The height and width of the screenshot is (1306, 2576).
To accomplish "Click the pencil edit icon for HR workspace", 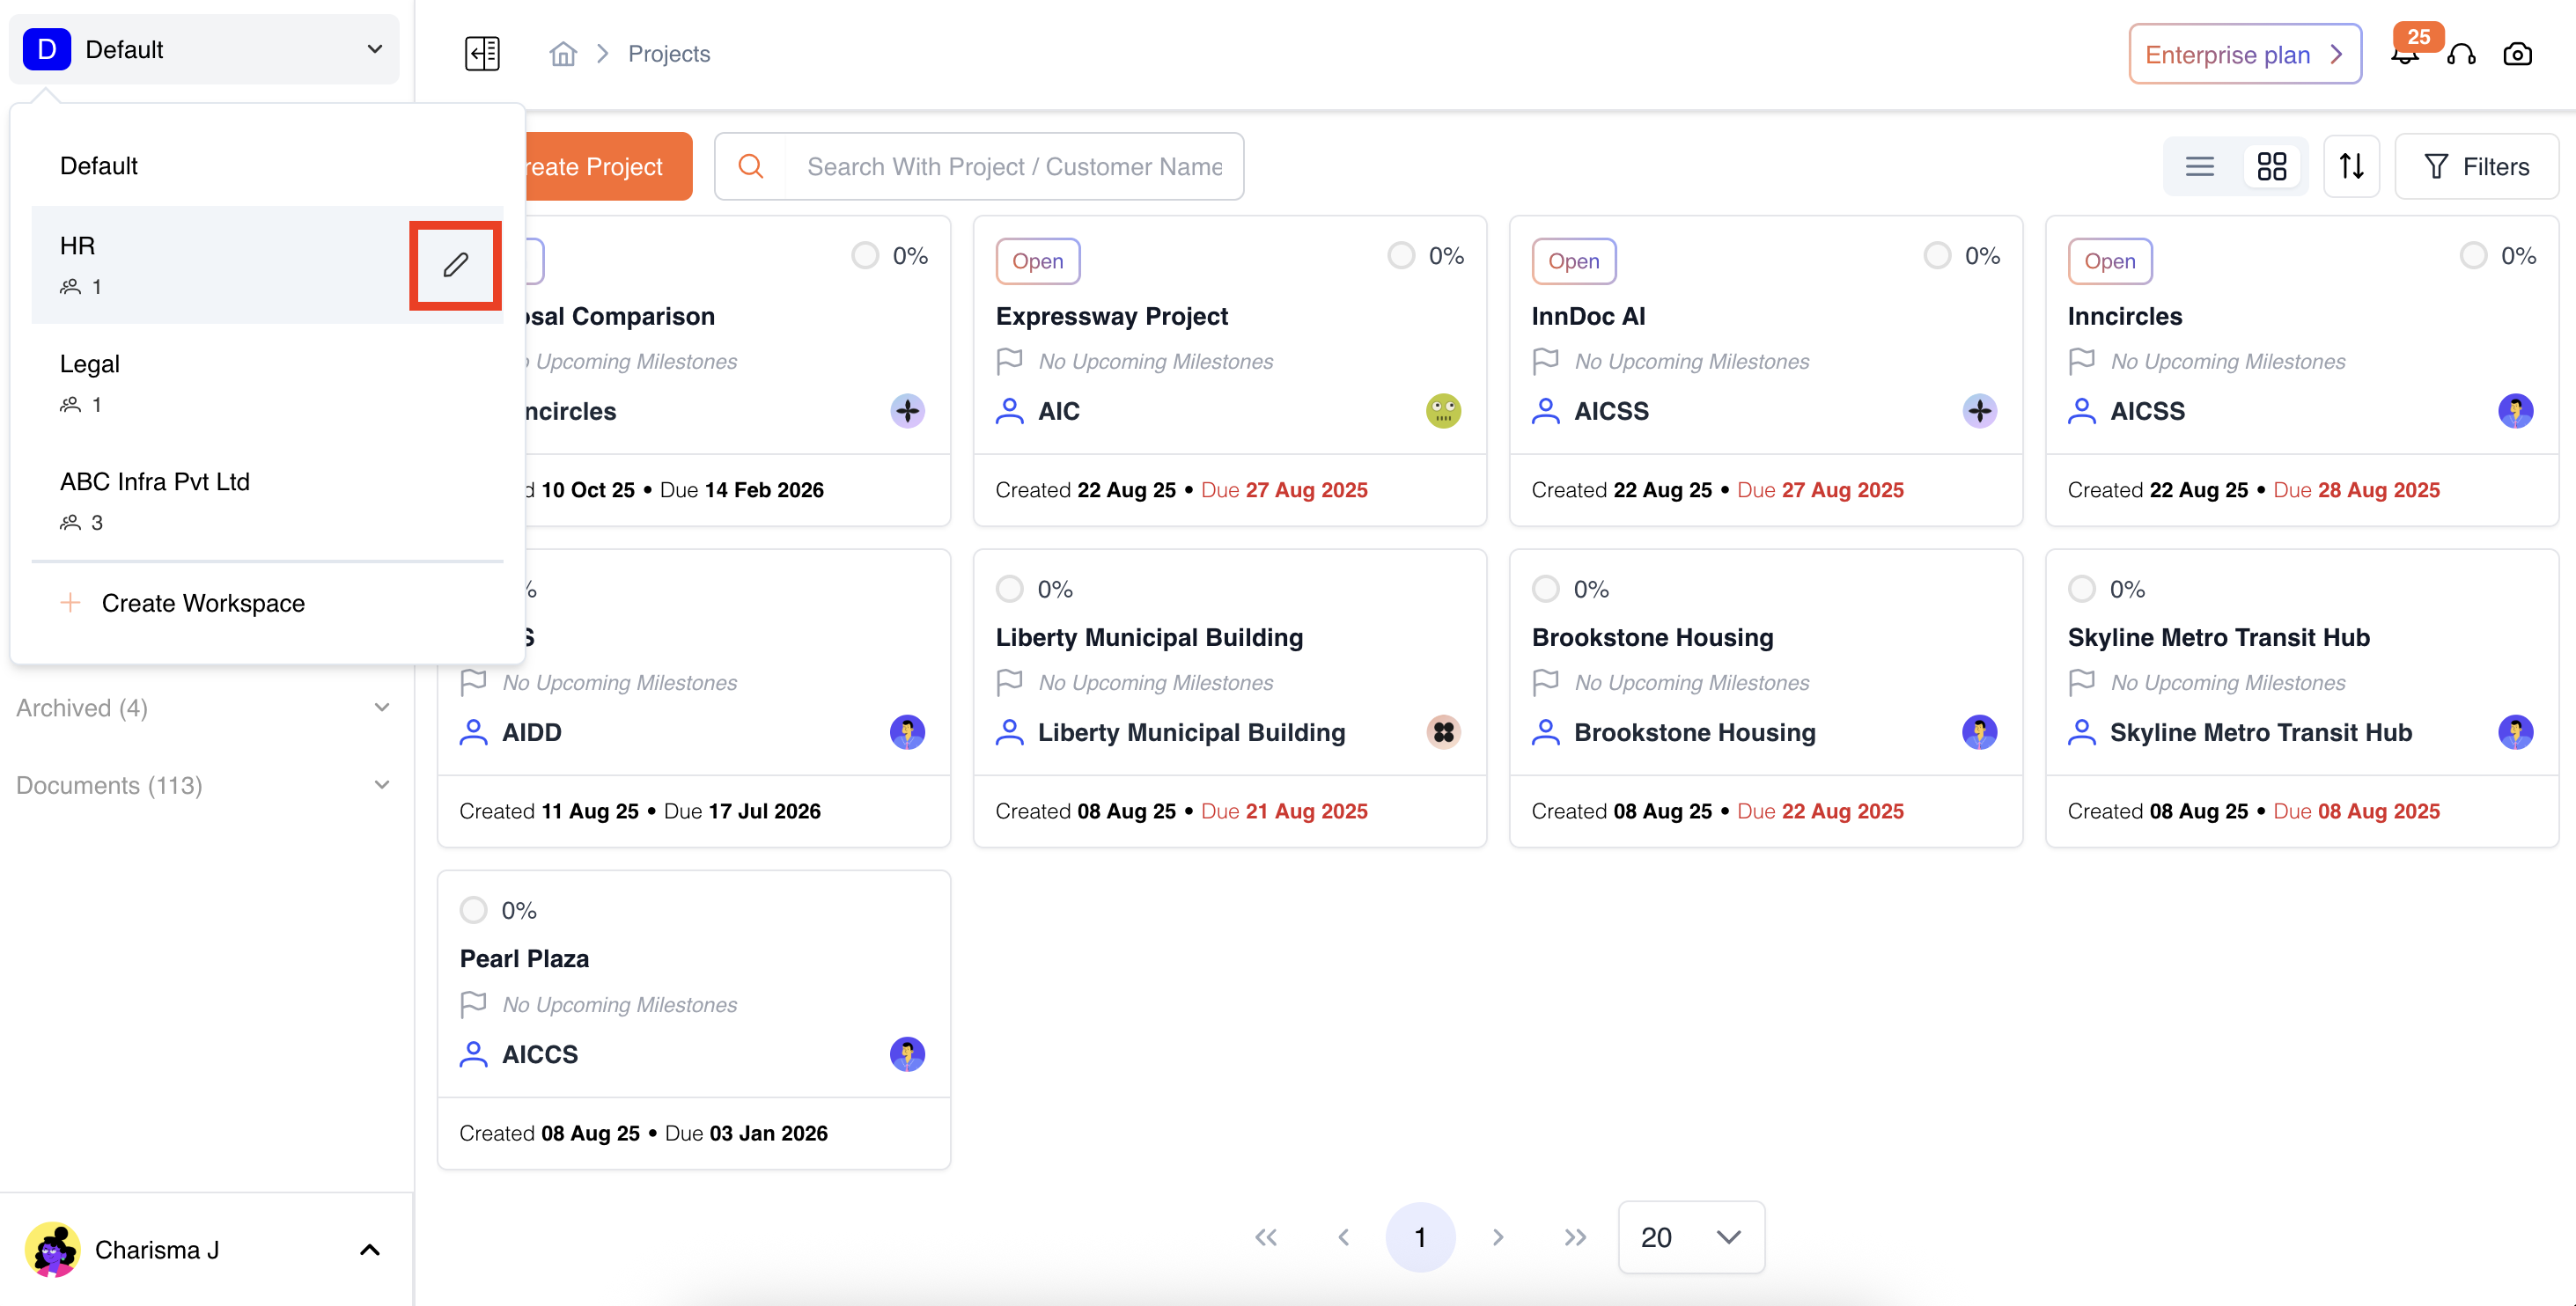I will (455, 265).
